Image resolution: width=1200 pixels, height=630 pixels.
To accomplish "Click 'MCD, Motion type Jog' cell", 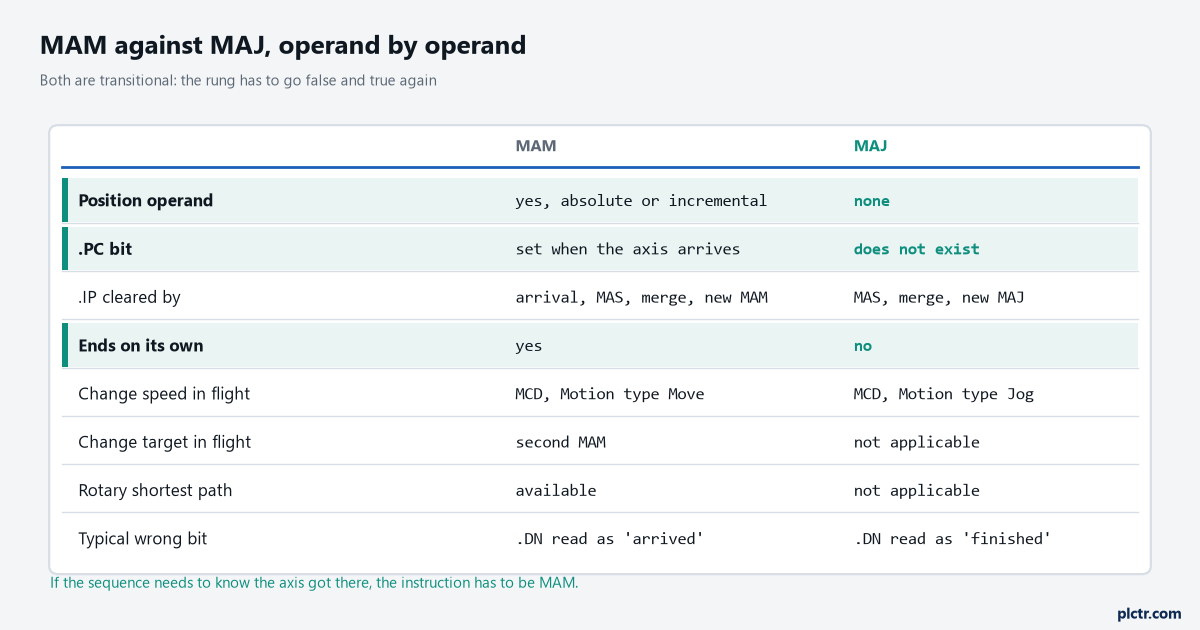I will [x=944, y=394].
